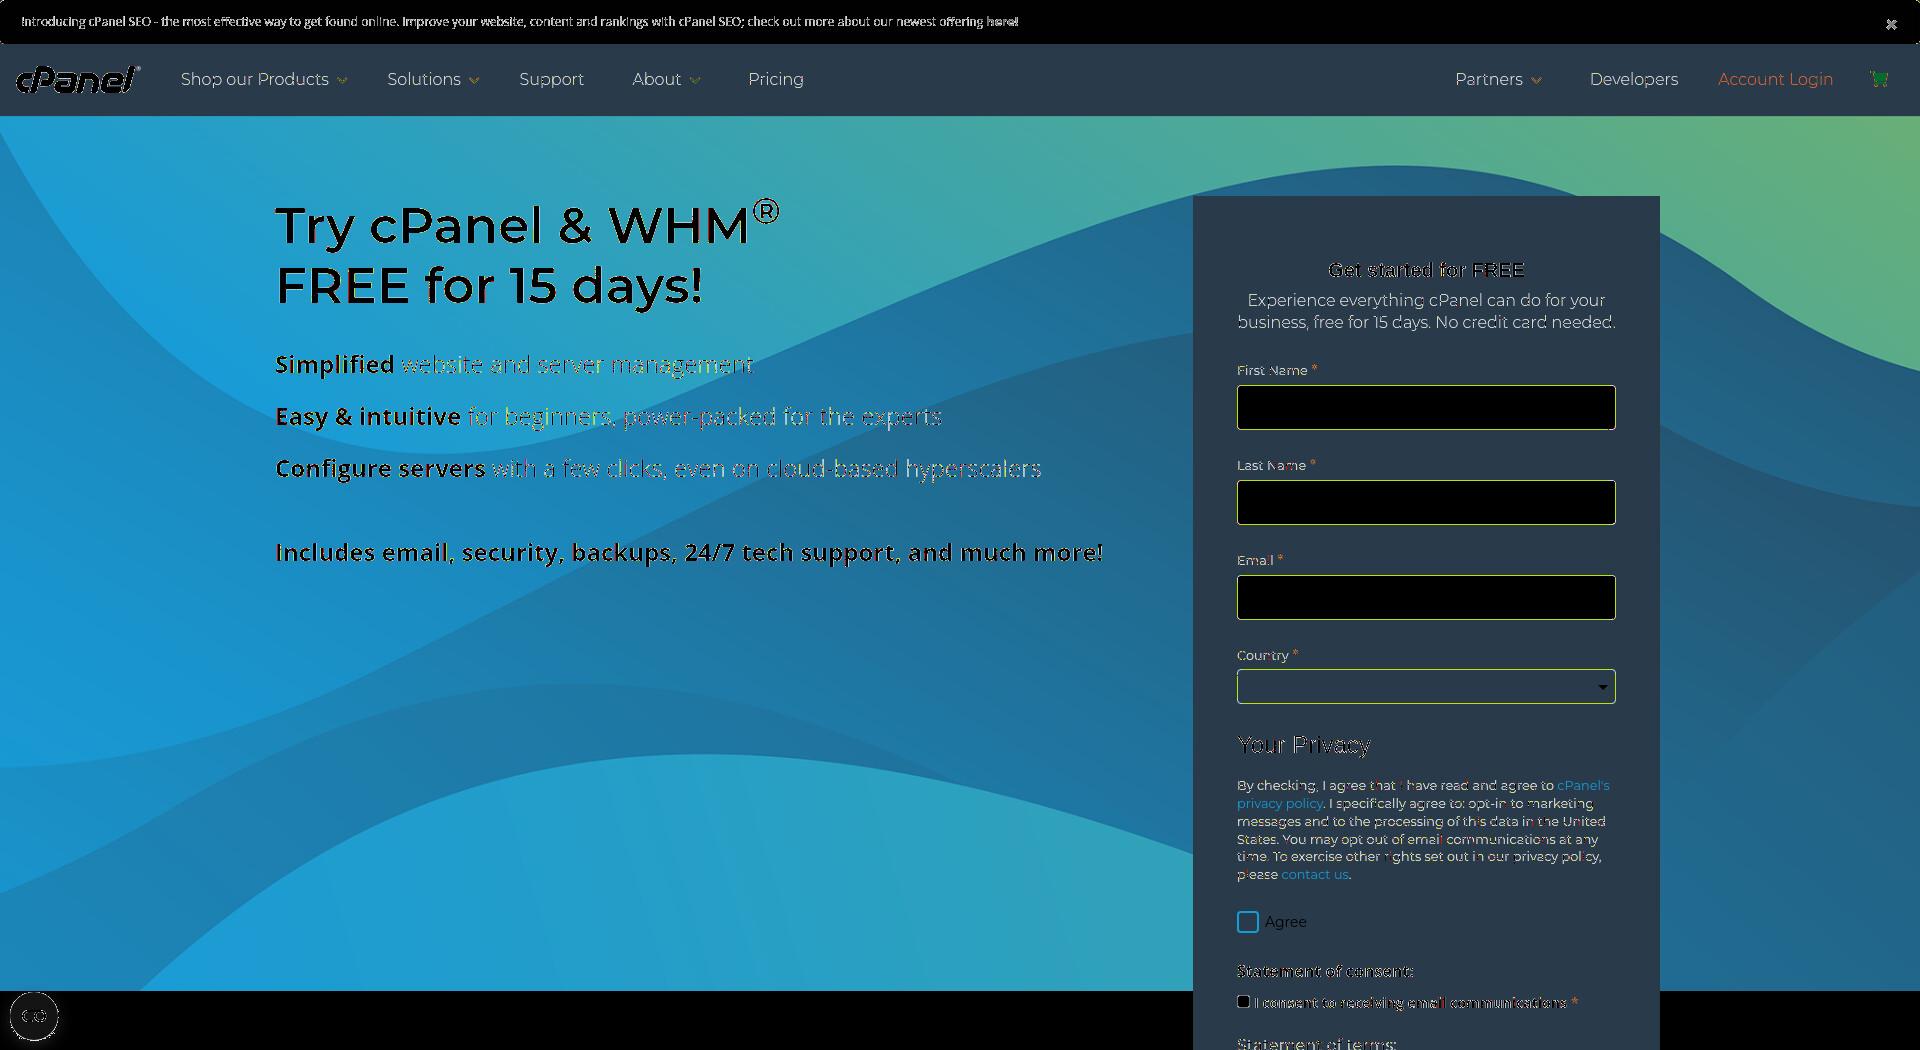
Task: Open the cPanel logo home link
Action: click(x=78, y=79)
